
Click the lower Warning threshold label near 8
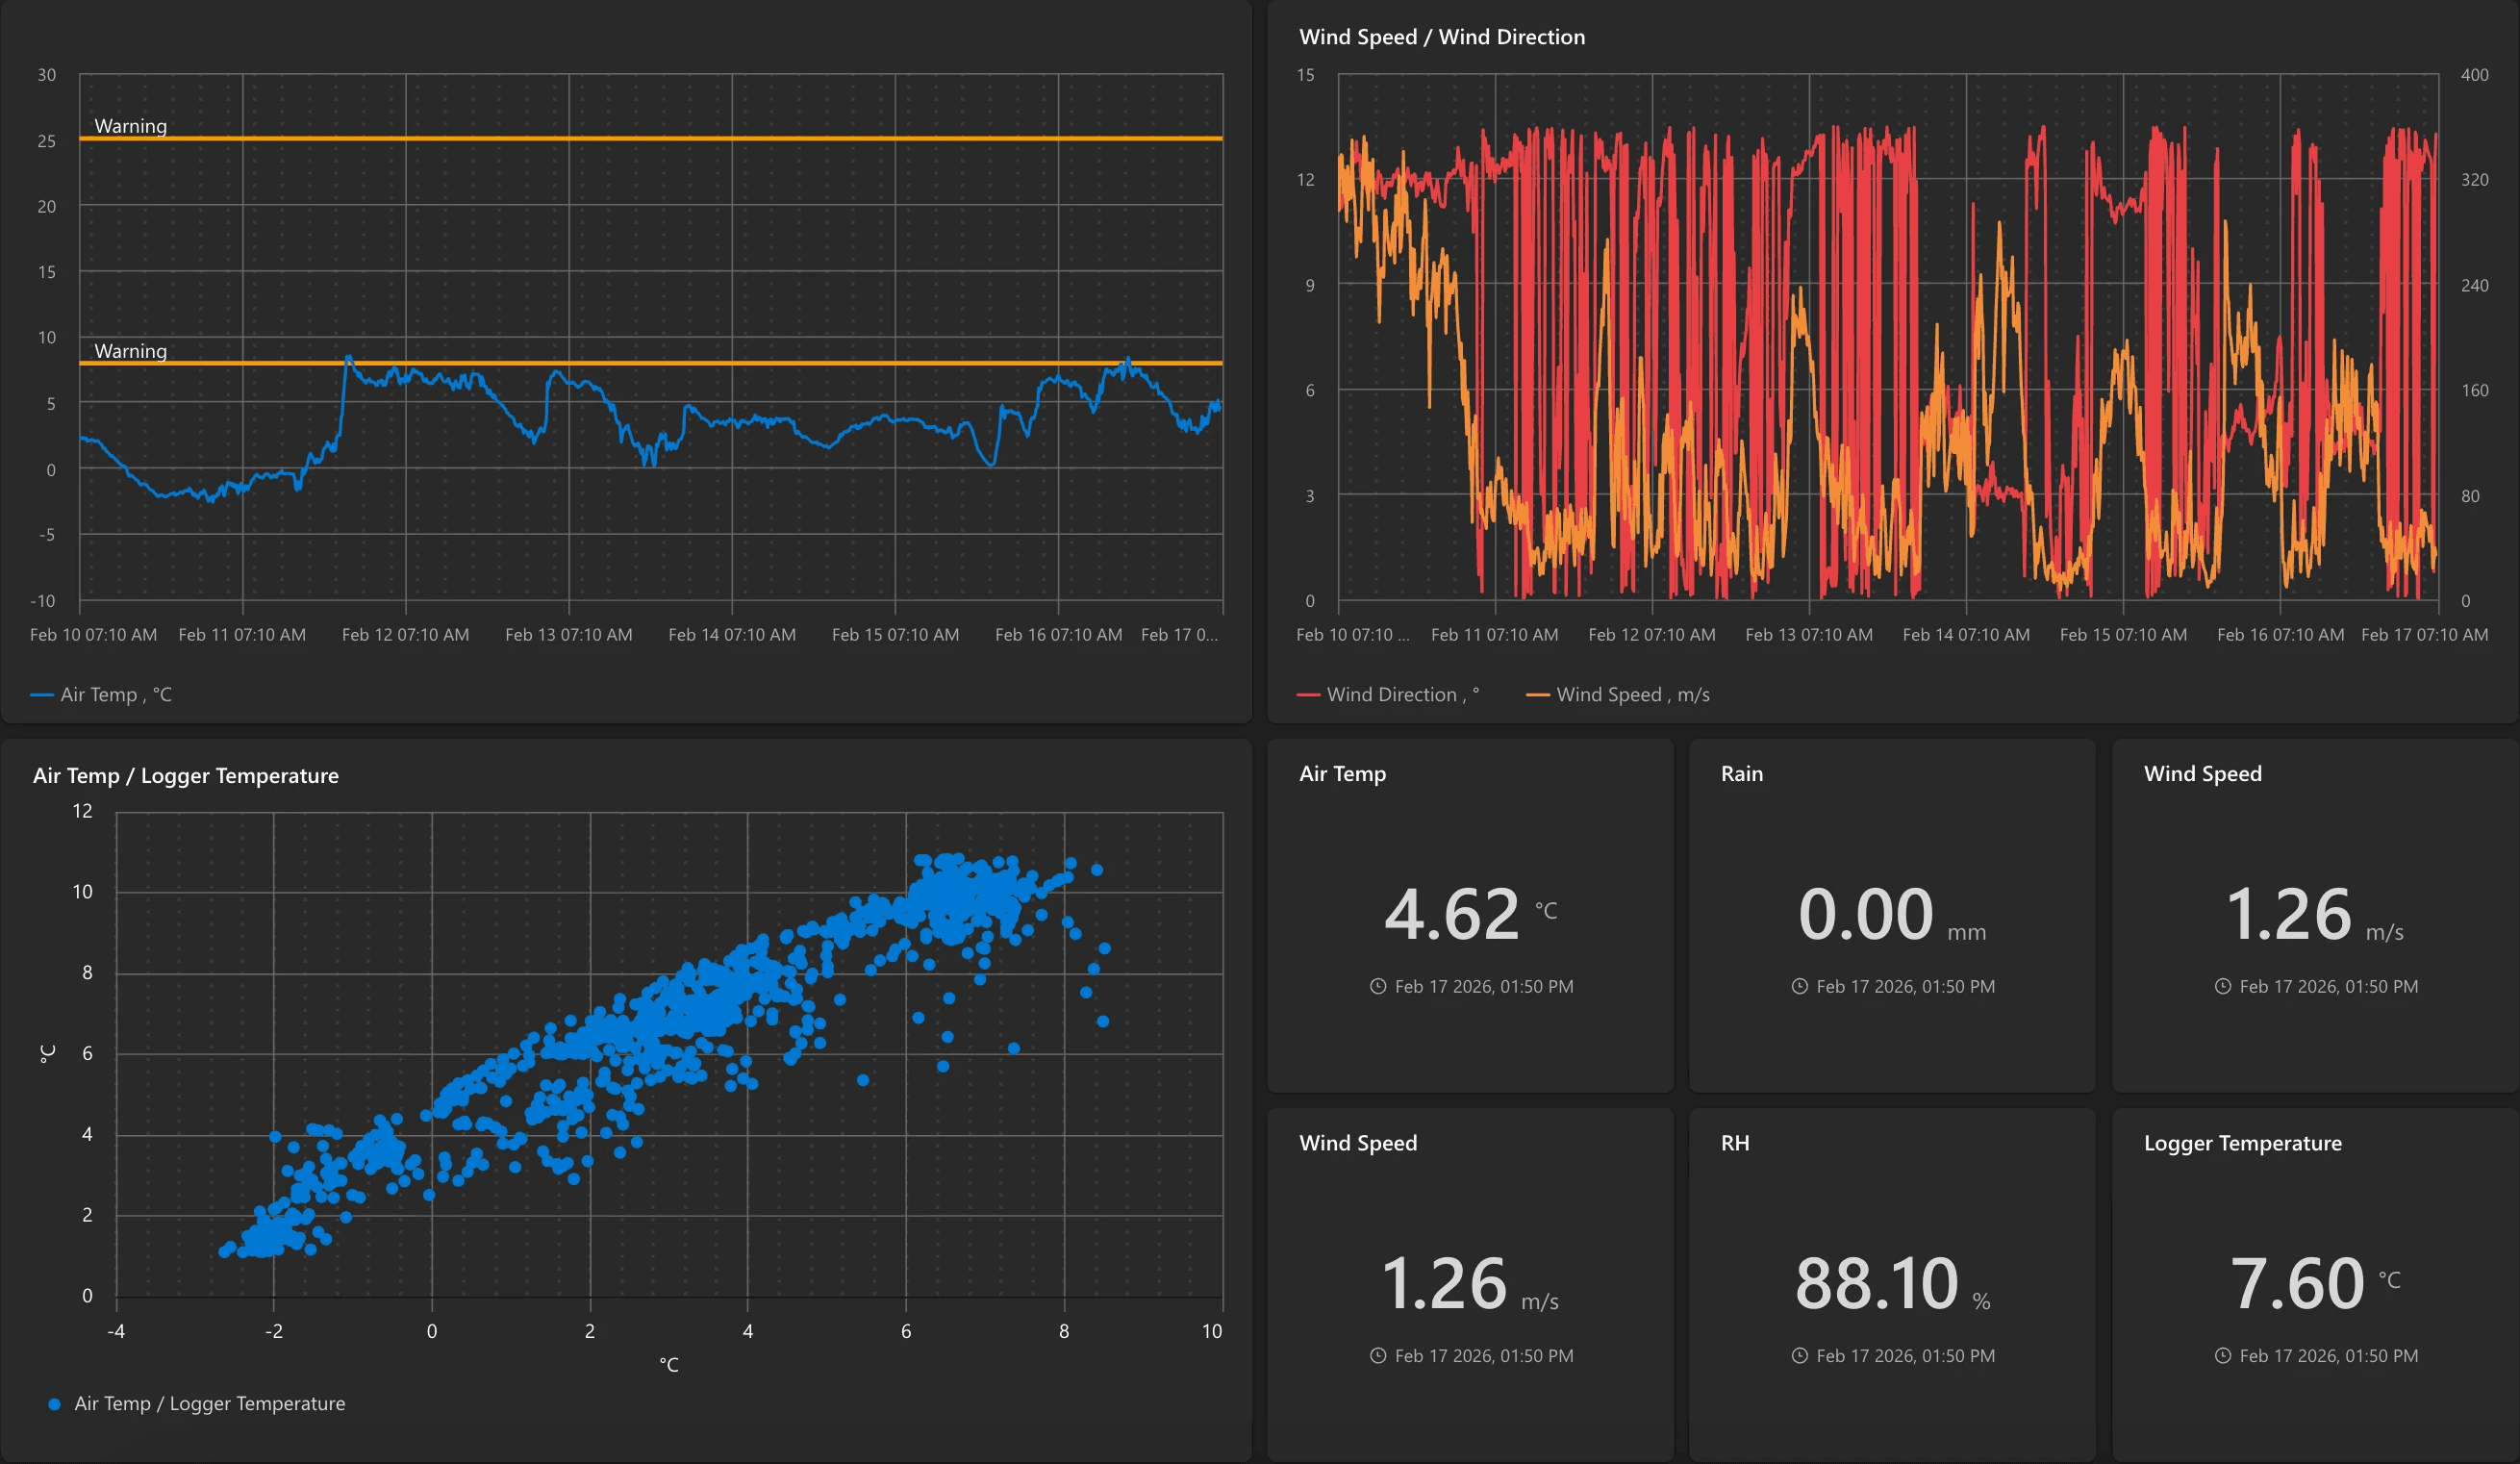click(130, 351)
